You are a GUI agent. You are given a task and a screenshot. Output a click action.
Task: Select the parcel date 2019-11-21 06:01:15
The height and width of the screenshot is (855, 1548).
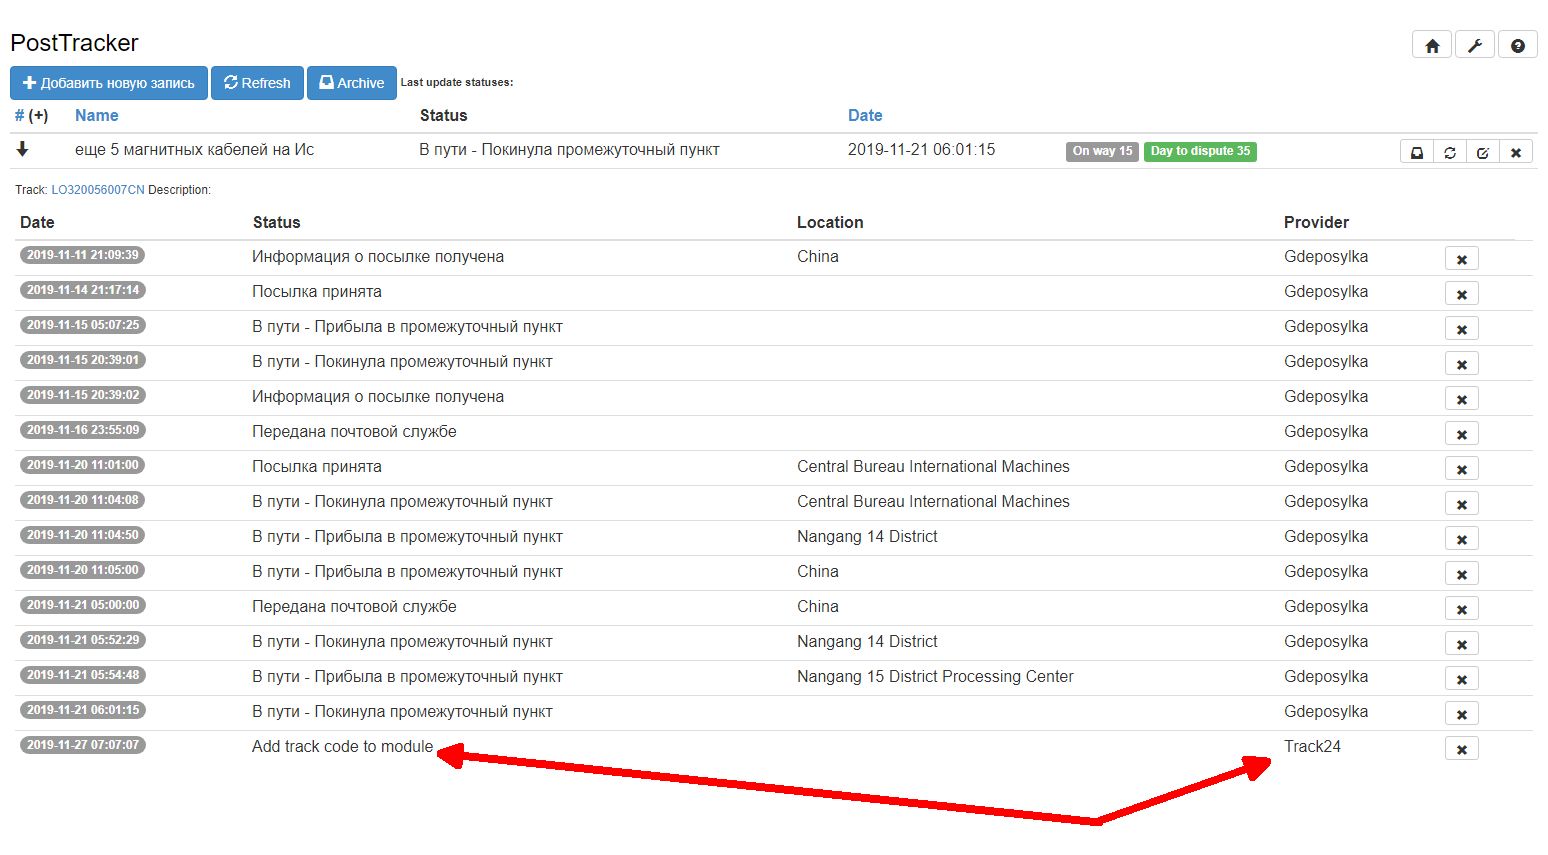pyautogui.click(x=921, y=149)
